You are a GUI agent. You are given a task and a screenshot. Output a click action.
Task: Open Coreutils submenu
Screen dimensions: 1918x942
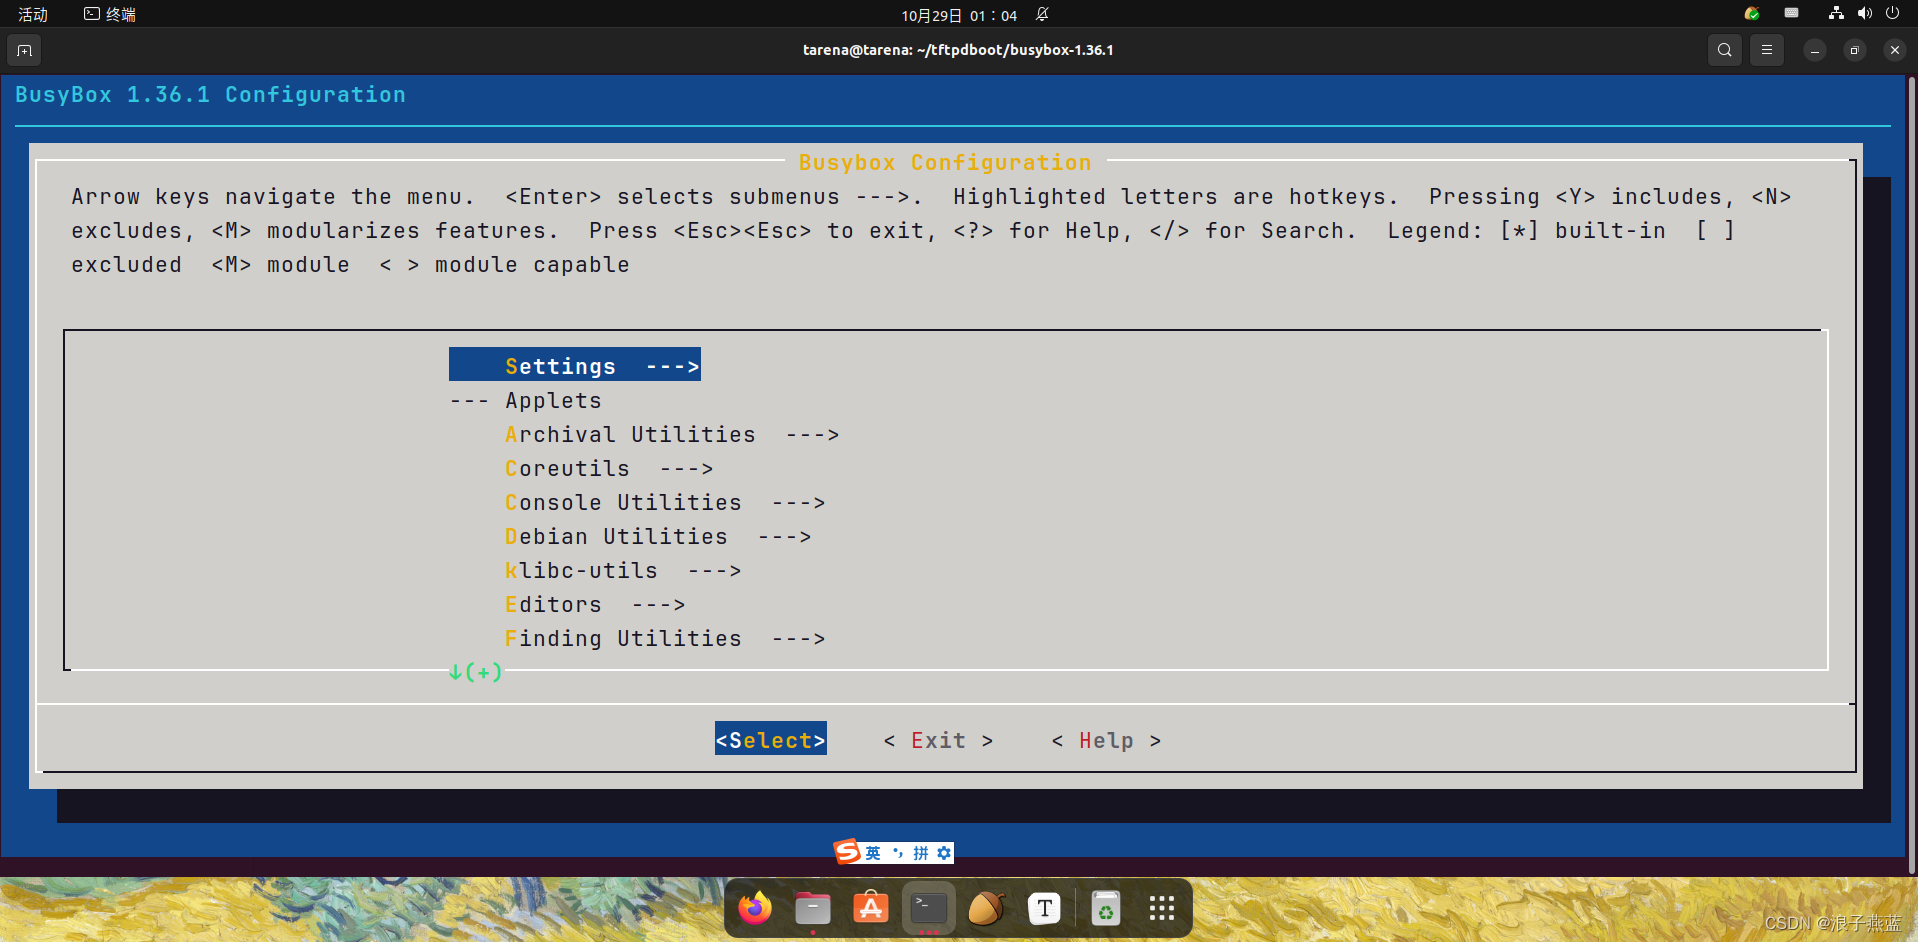pos(609,468)
